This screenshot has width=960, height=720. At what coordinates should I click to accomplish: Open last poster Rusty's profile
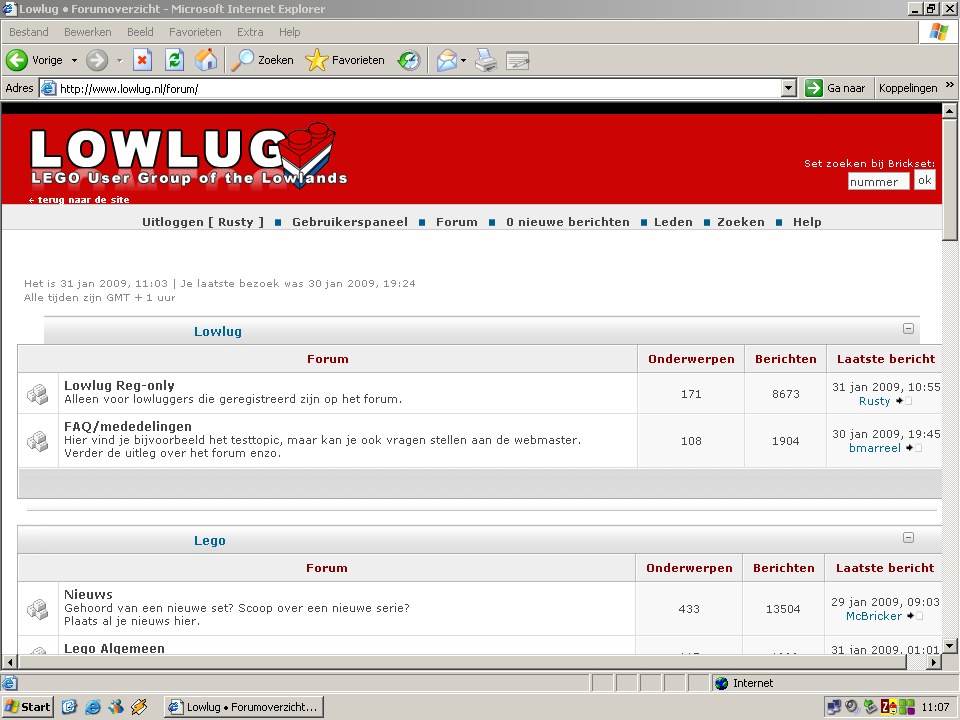874,401
